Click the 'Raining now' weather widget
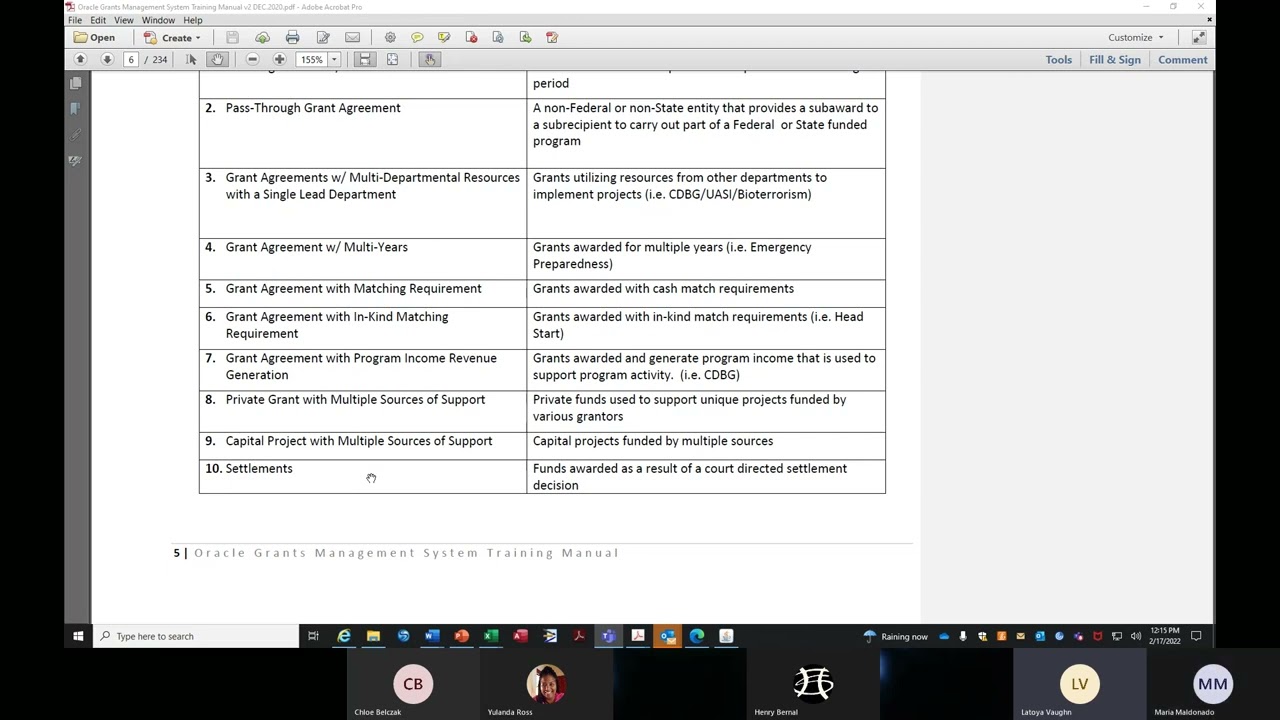 (896, 636)
